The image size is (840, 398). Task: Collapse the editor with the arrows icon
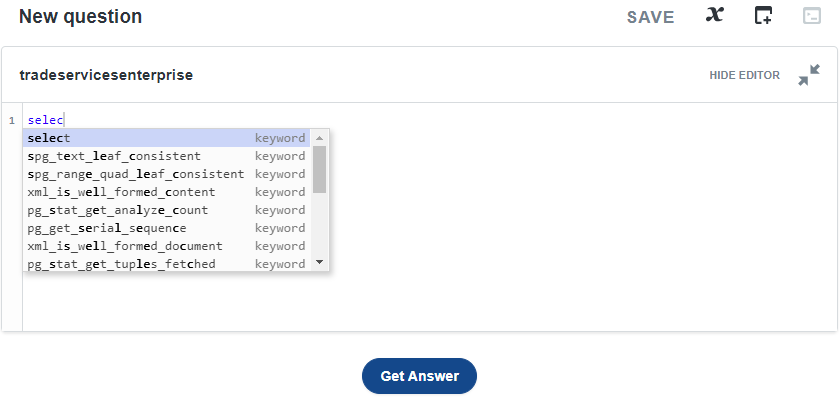pos(809,75)
